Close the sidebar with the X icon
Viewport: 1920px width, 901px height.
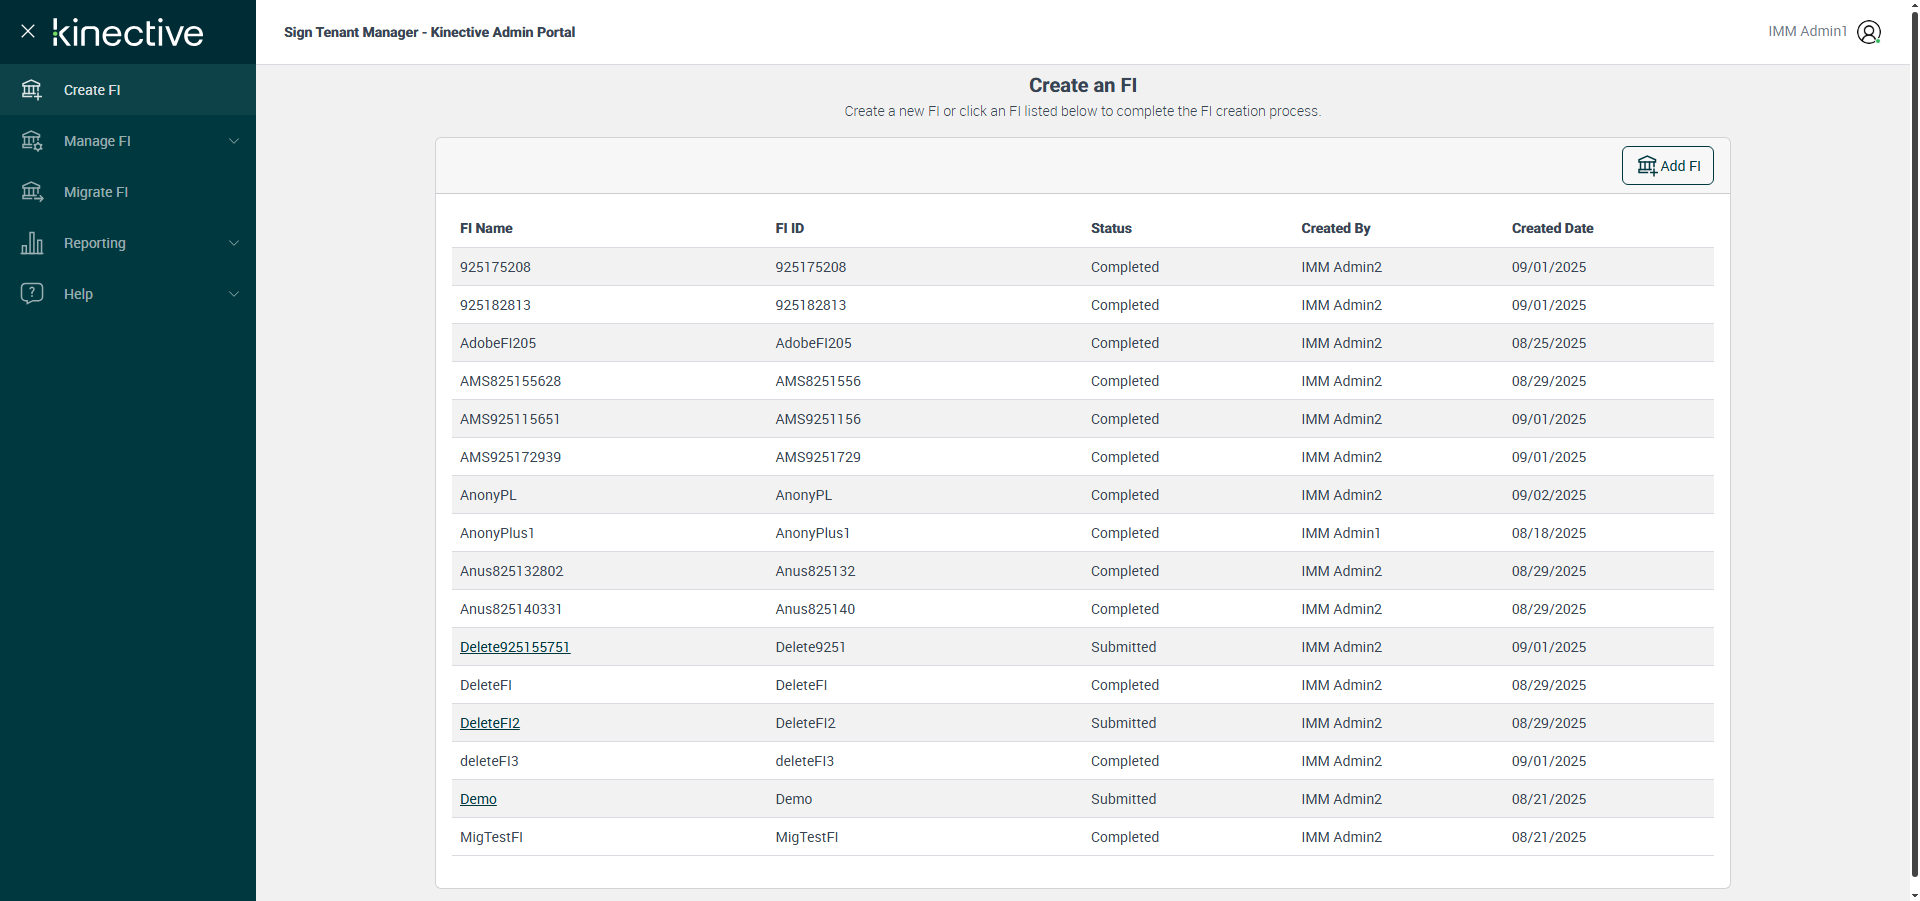point(28,31)
